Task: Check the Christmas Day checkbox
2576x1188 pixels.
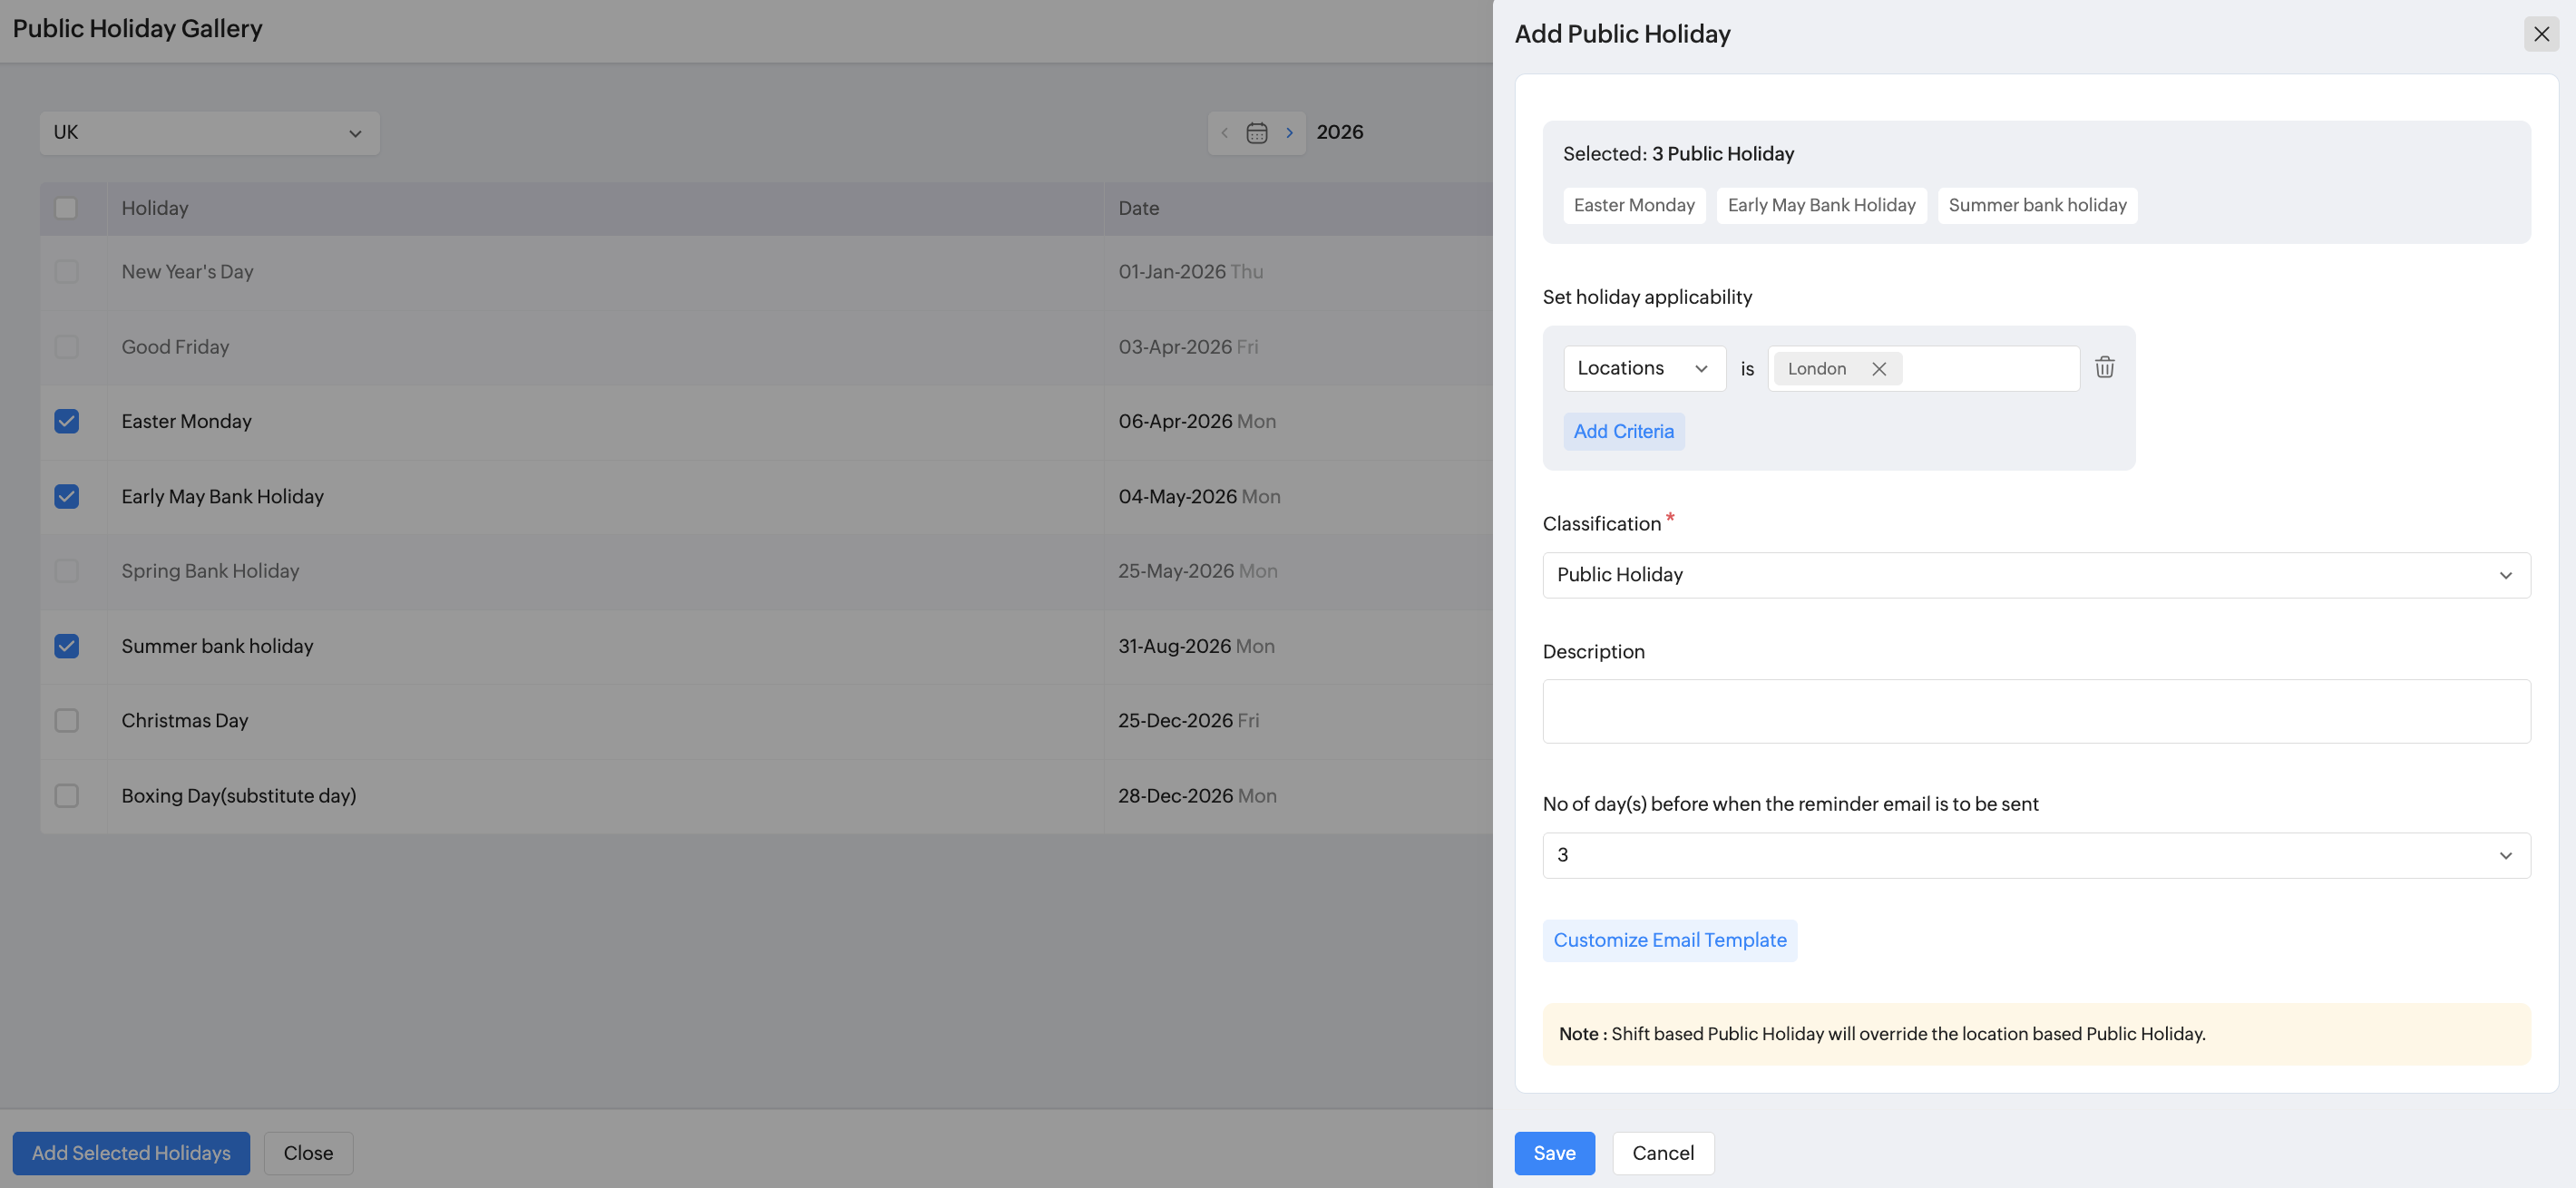Action: 66,720
